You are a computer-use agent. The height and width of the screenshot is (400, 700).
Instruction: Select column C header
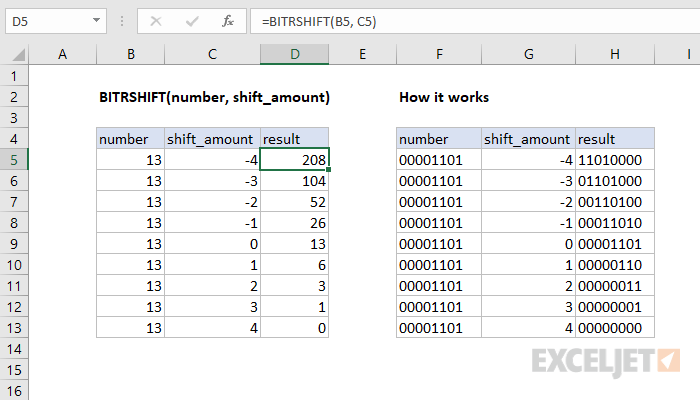coord(212,54)
